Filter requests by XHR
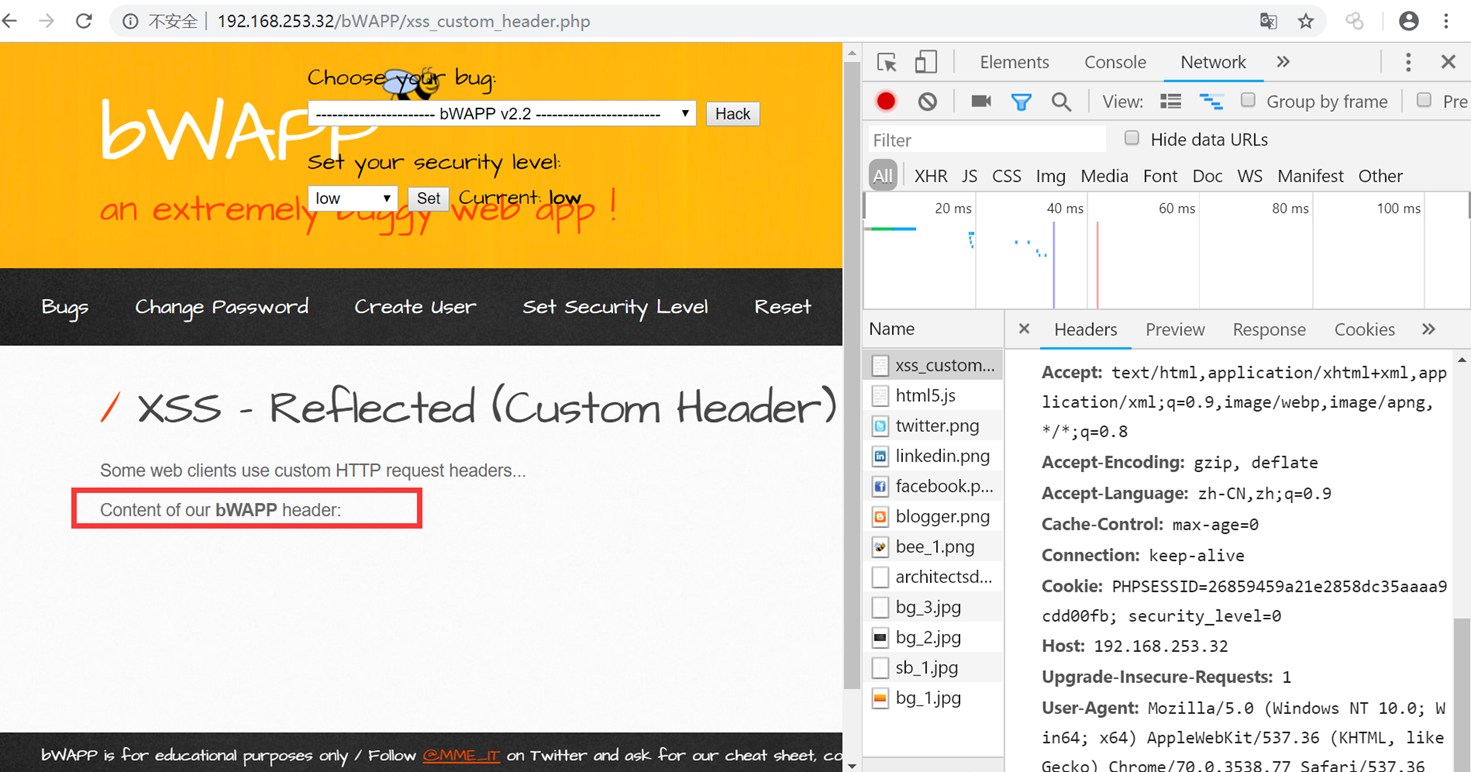Image resolution: width=1471 pixels, height=772 pixels. (930, 176)
